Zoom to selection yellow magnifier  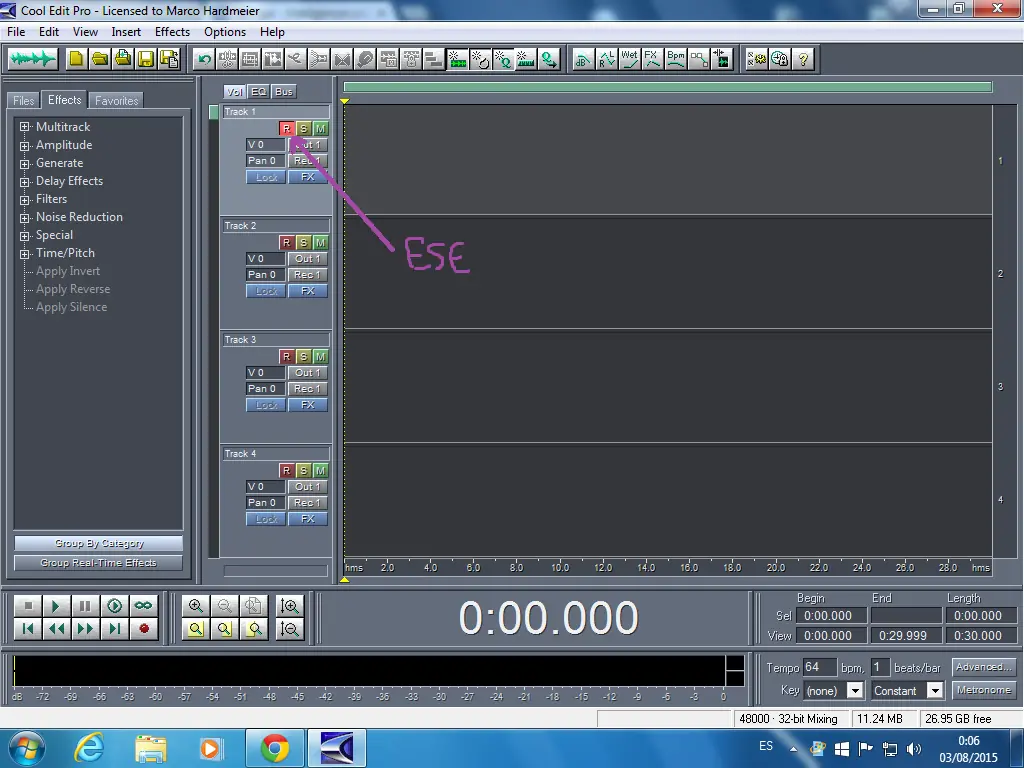tap(196, 629)
